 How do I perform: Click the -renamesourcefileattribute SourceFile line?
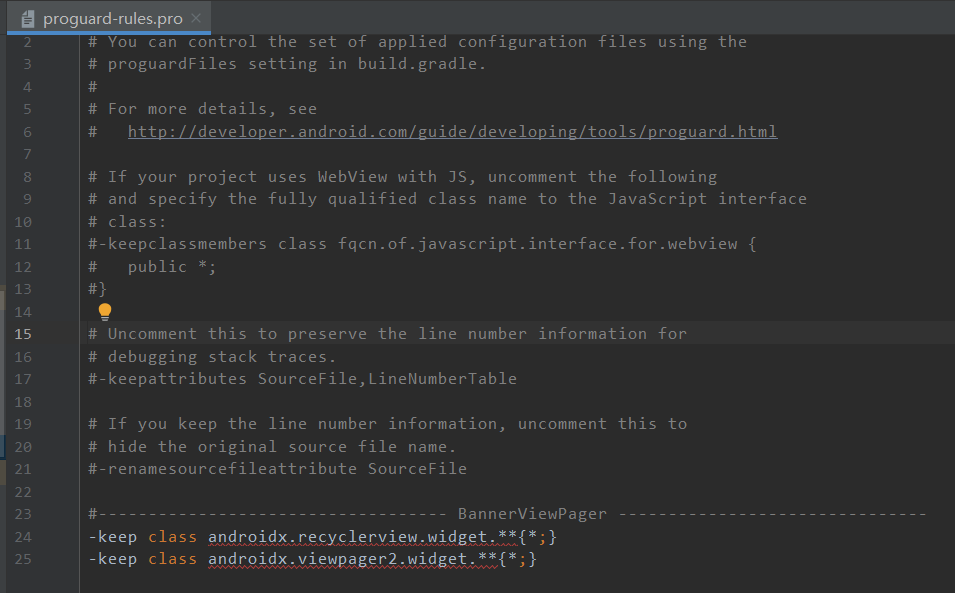277,469
